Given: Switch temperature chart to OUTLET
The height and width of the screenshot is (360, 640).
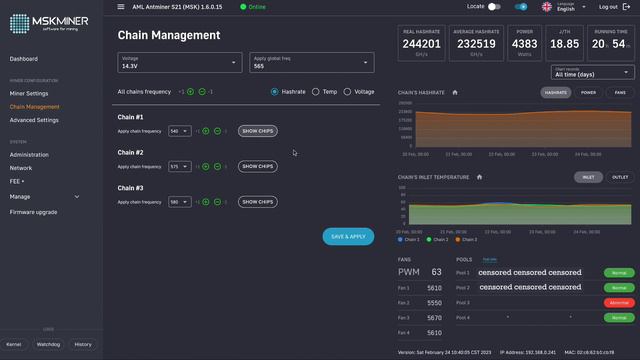Looking at the screenshot, I should point(620,177).
